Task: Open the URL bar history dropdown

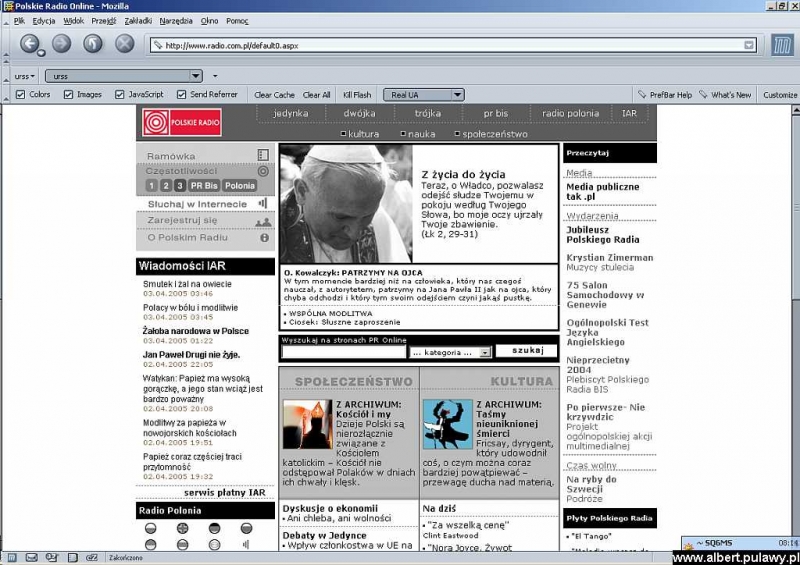Action: (752, 45)
